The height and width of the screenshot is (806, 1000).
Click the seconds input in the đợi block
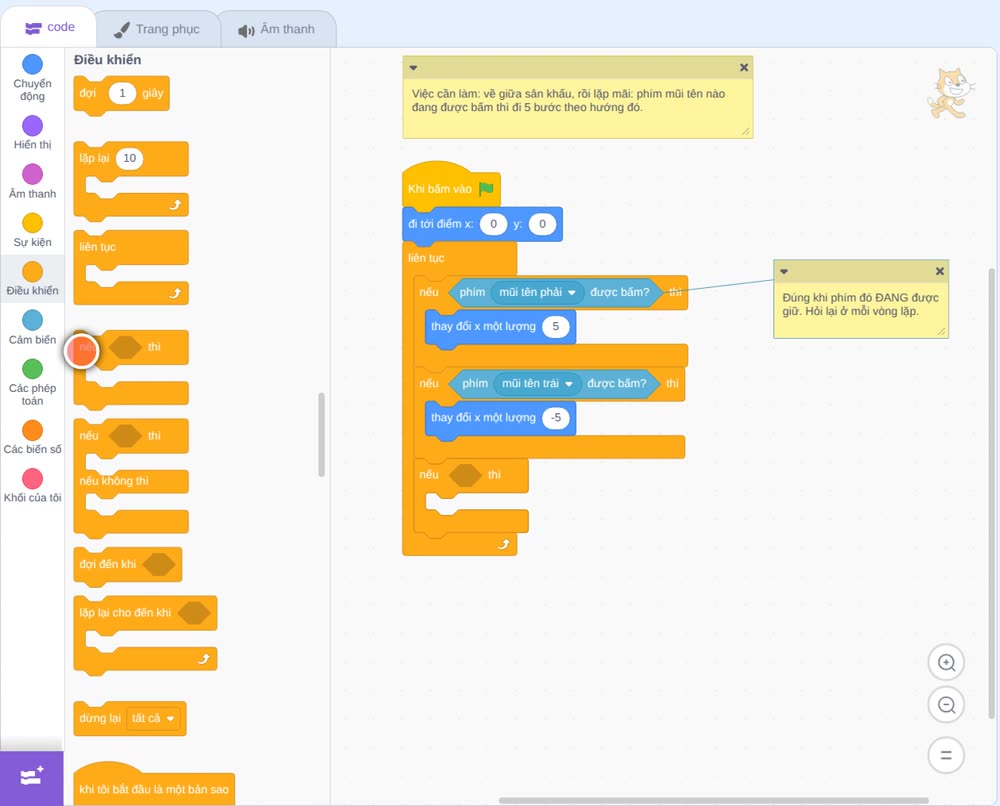122,93
